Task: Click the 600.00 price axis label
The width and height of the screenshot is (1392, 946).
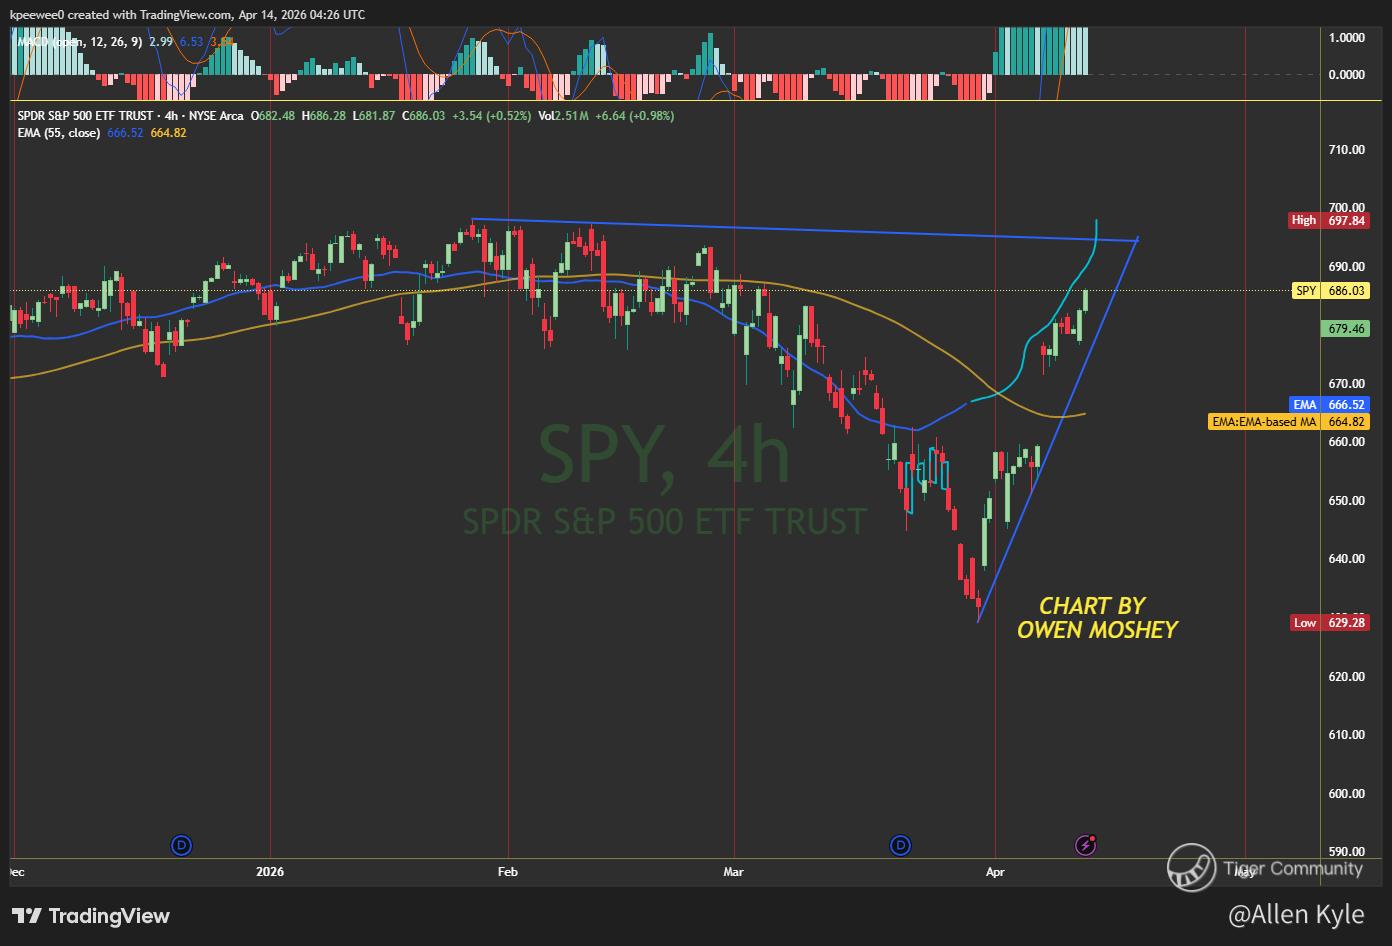Action: tap(1346, 794)
